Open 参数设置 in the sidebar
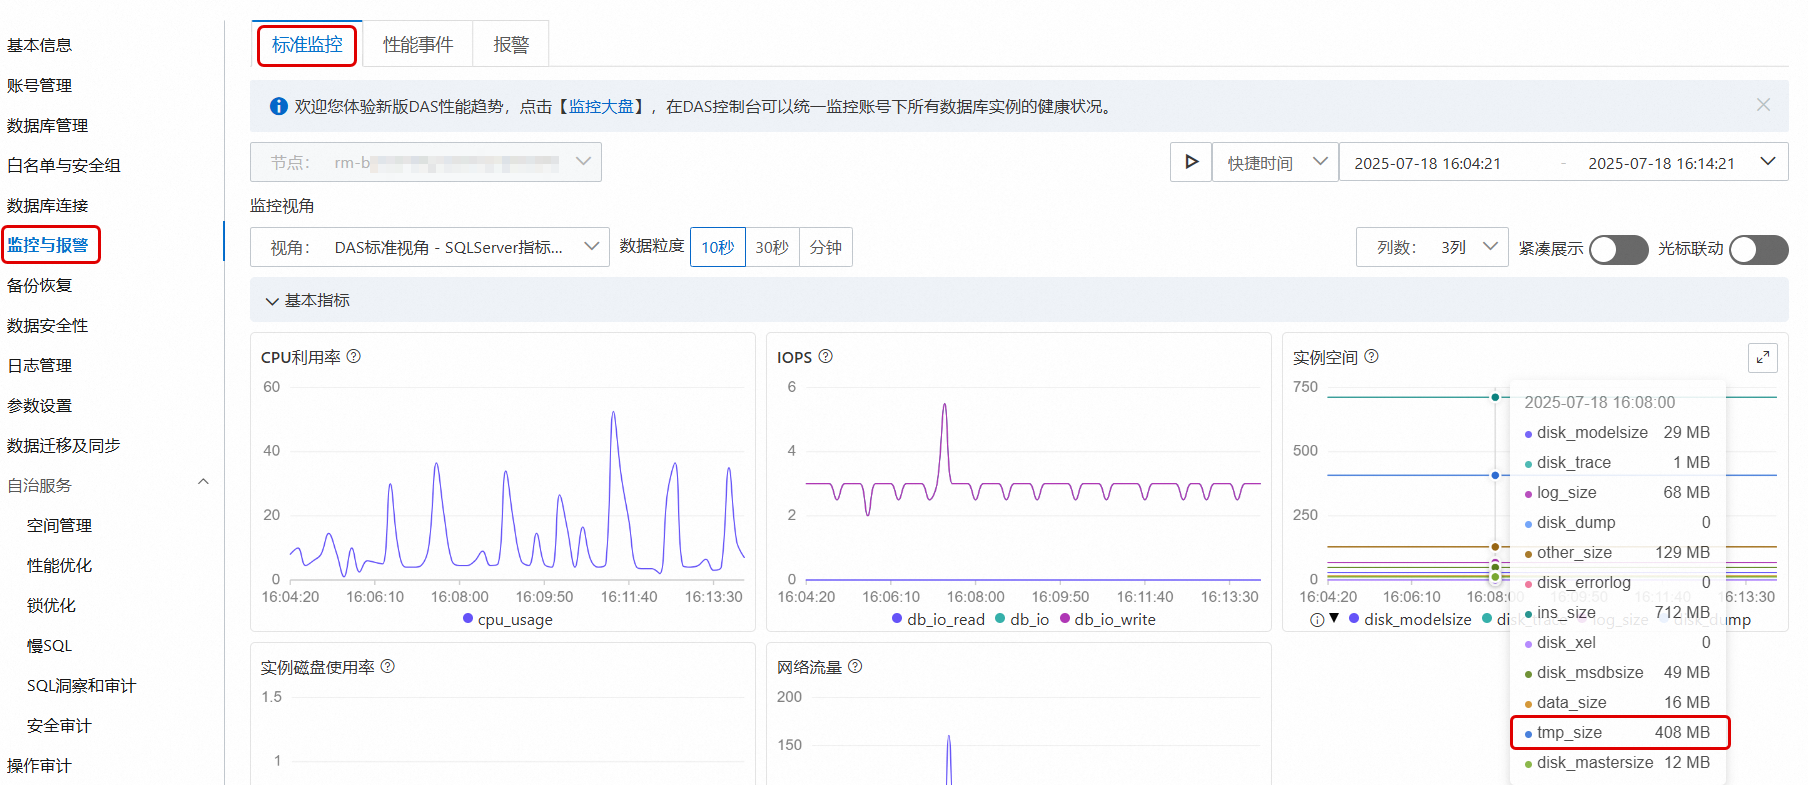The image size is (1808, 785). point(40,405)
